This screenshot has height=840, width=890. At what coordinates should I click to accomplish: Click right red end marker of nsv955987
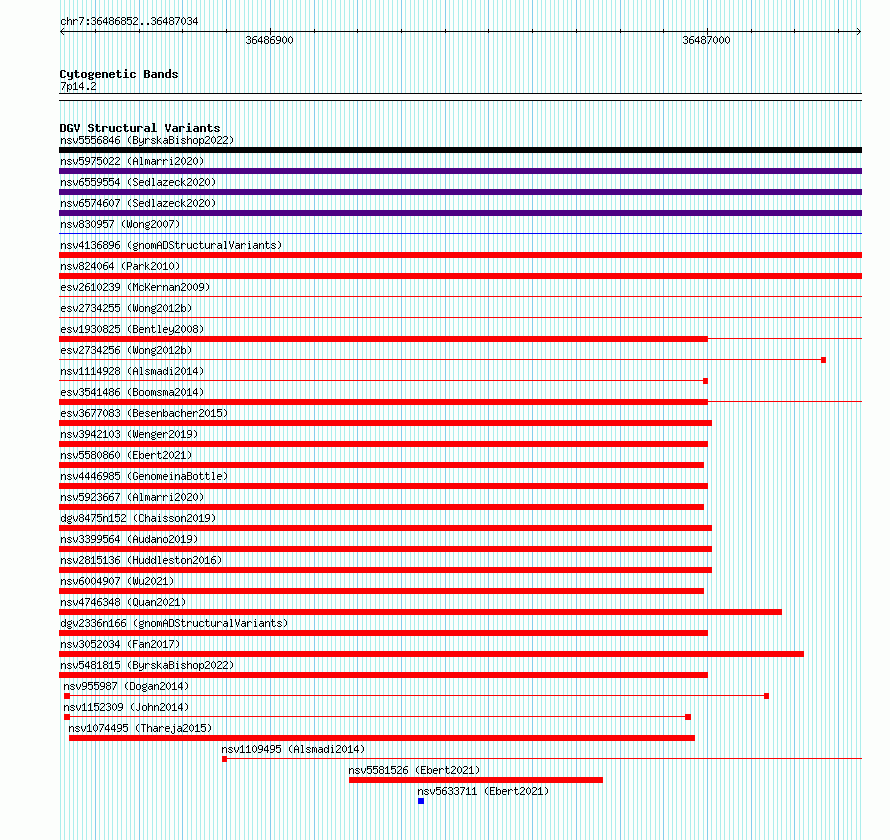[x=766, y=696]
